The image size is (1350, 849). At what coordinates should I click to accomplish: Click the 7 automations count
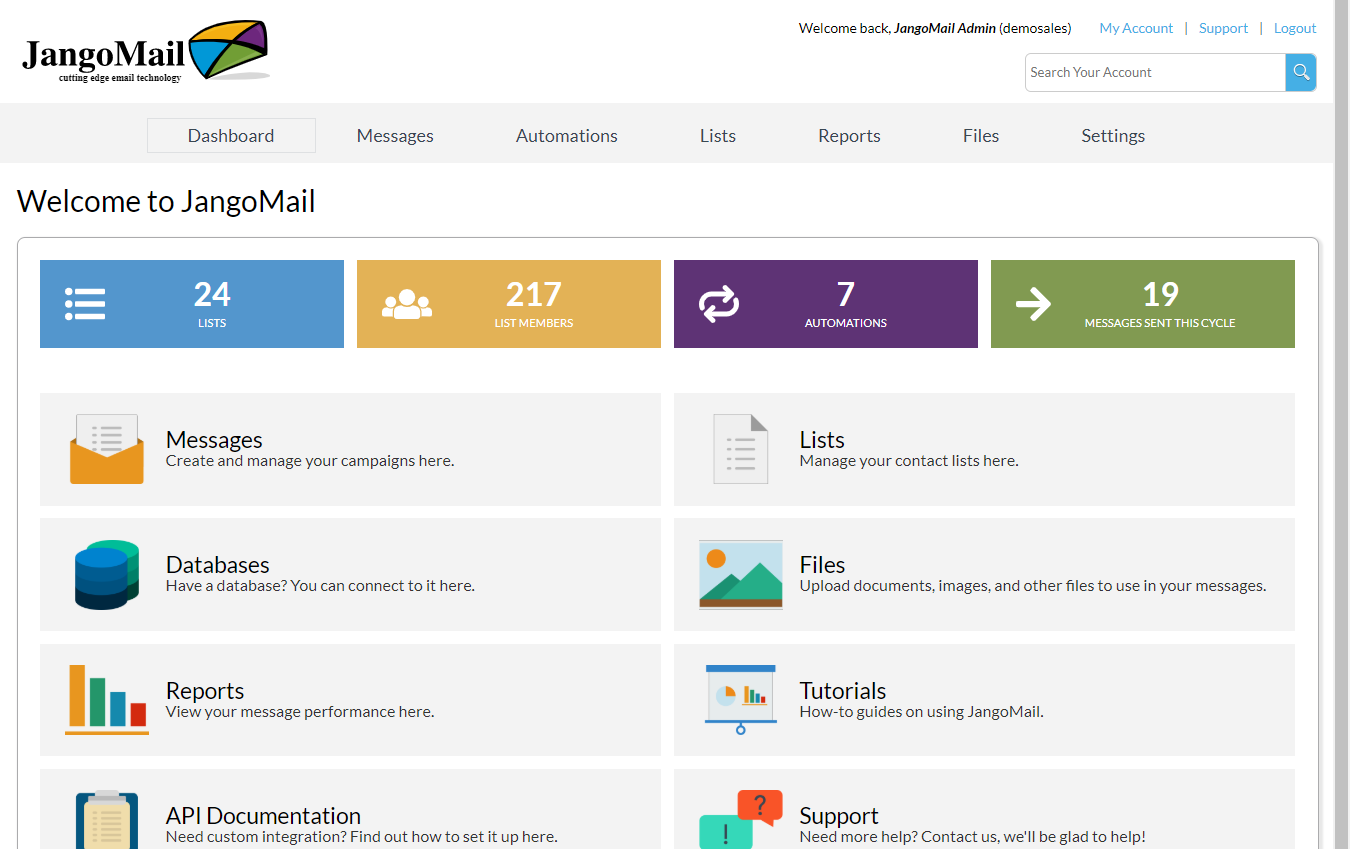point(846,294)
